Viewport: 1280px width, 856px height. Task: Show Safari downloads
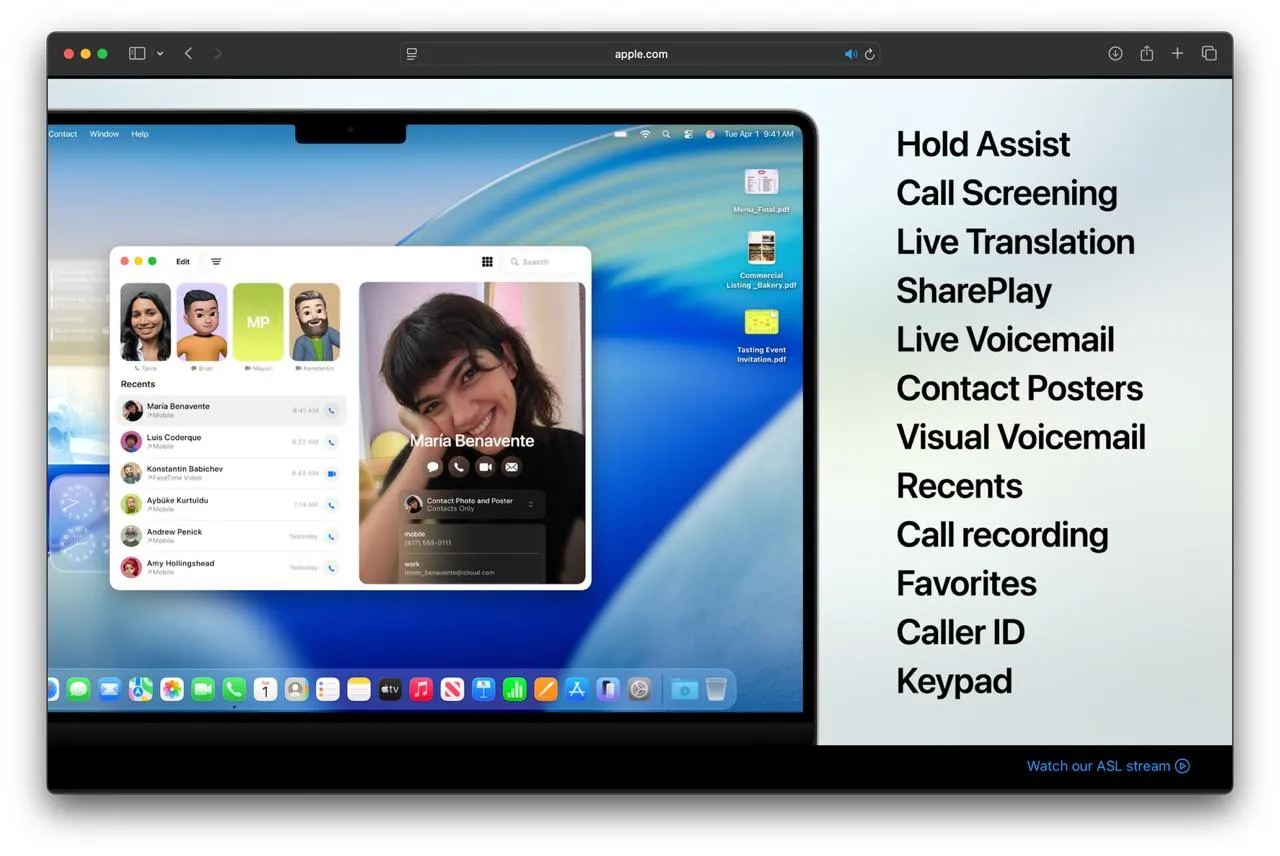1115,54
